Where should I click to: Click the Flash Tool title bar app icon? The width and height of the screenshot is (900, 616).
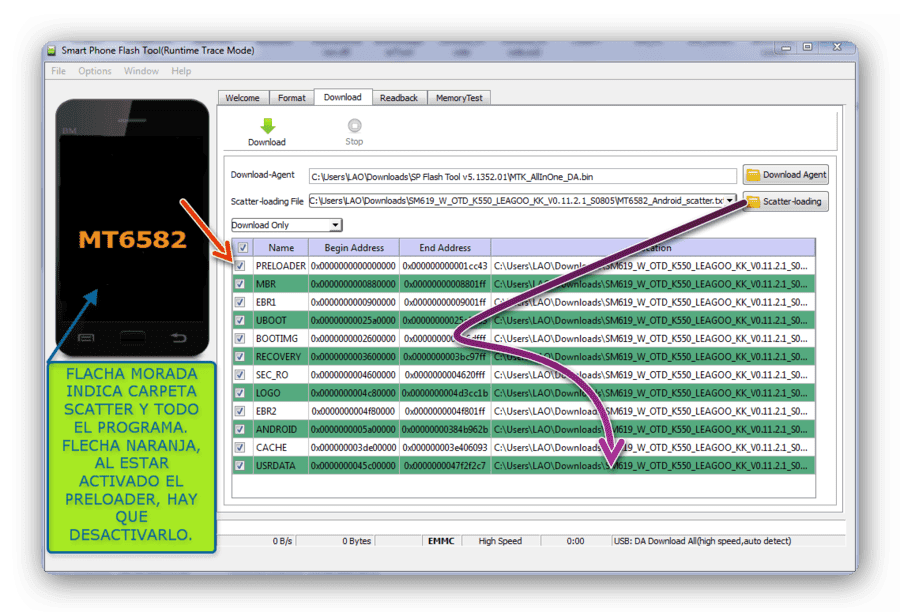coord(52,51)
